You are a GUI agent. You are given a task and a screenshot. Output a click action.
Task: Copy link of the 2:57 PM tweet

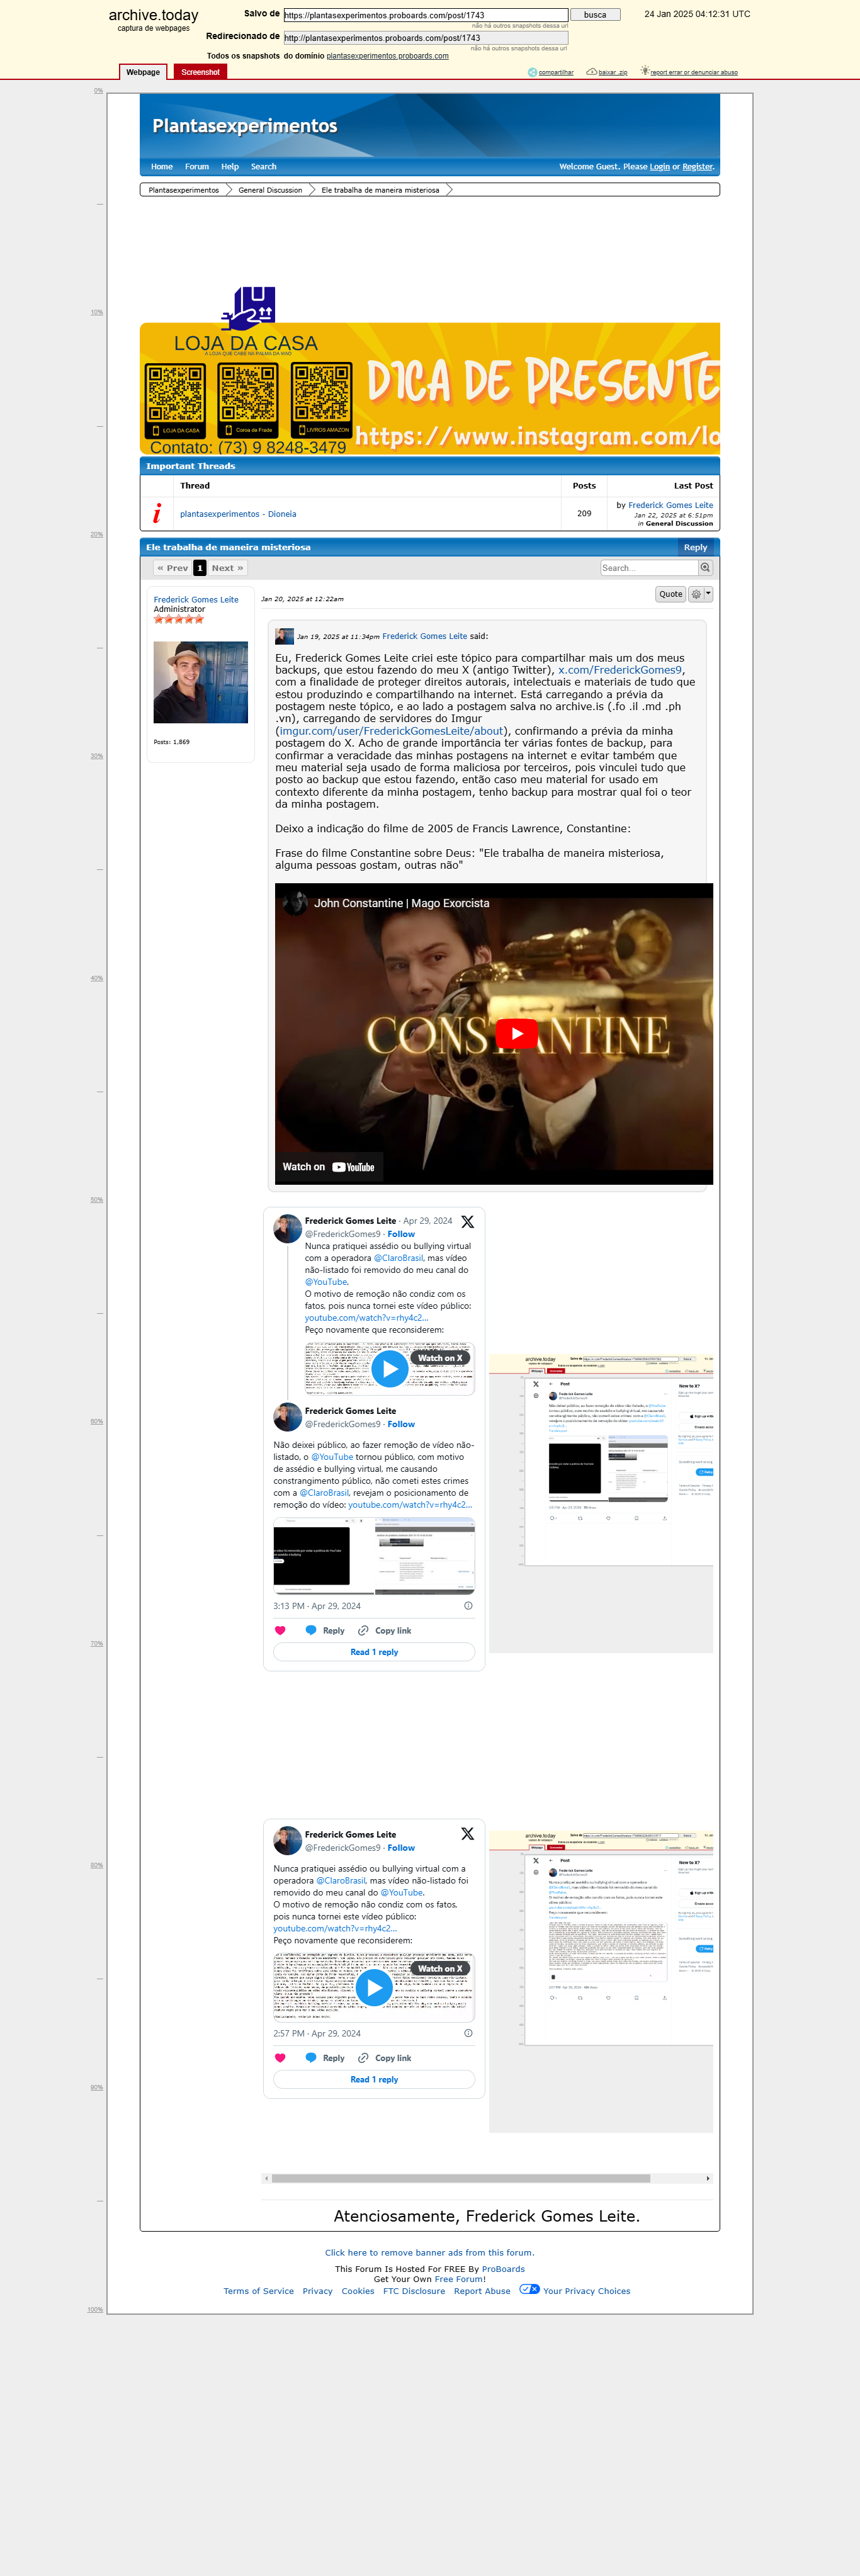point(384,2058)
